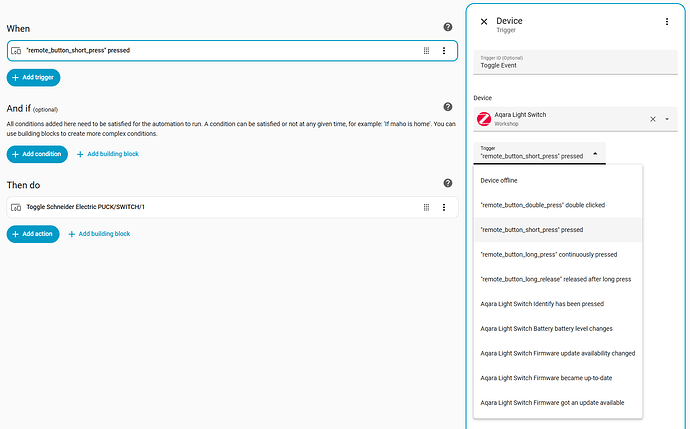690x429 pixels.
Task: Click the drag handle on the trigger row
Action: (426, 50)
